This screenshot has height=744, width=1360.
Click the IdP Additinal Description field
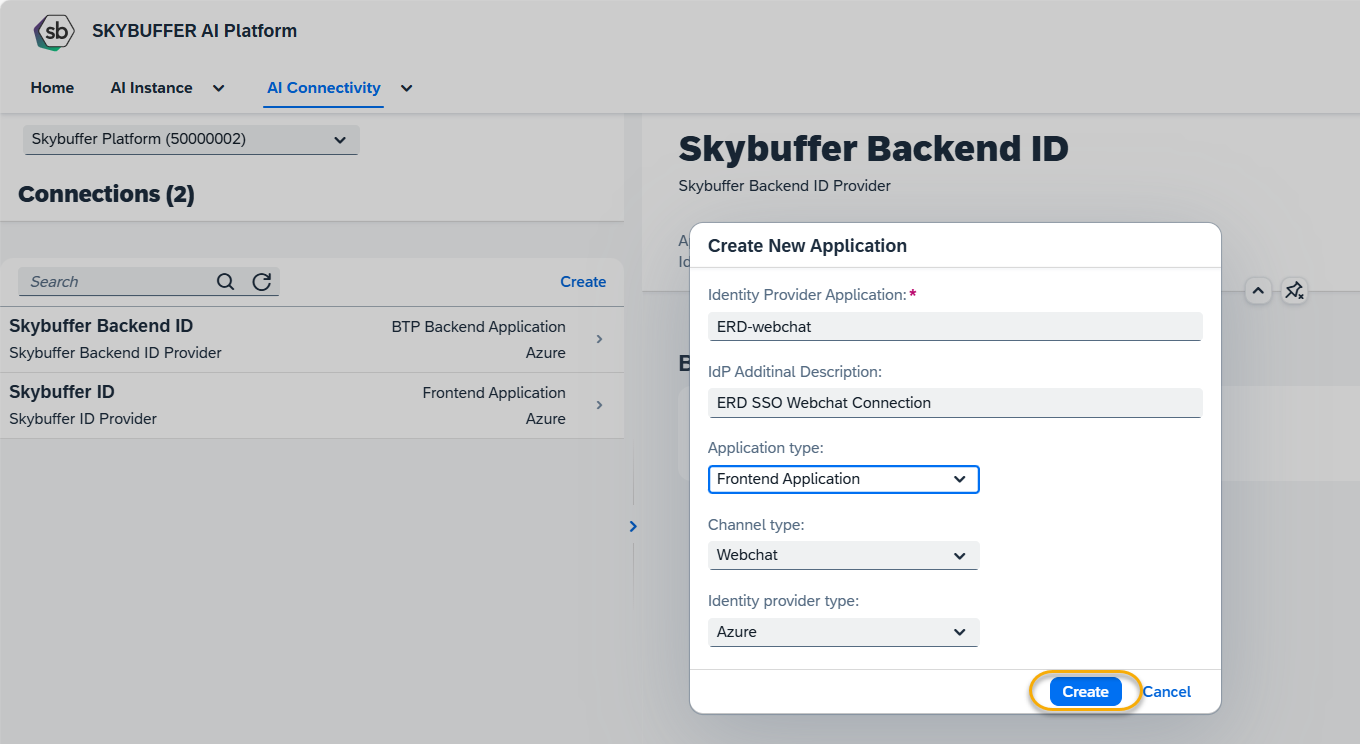(x=955, y=403)
